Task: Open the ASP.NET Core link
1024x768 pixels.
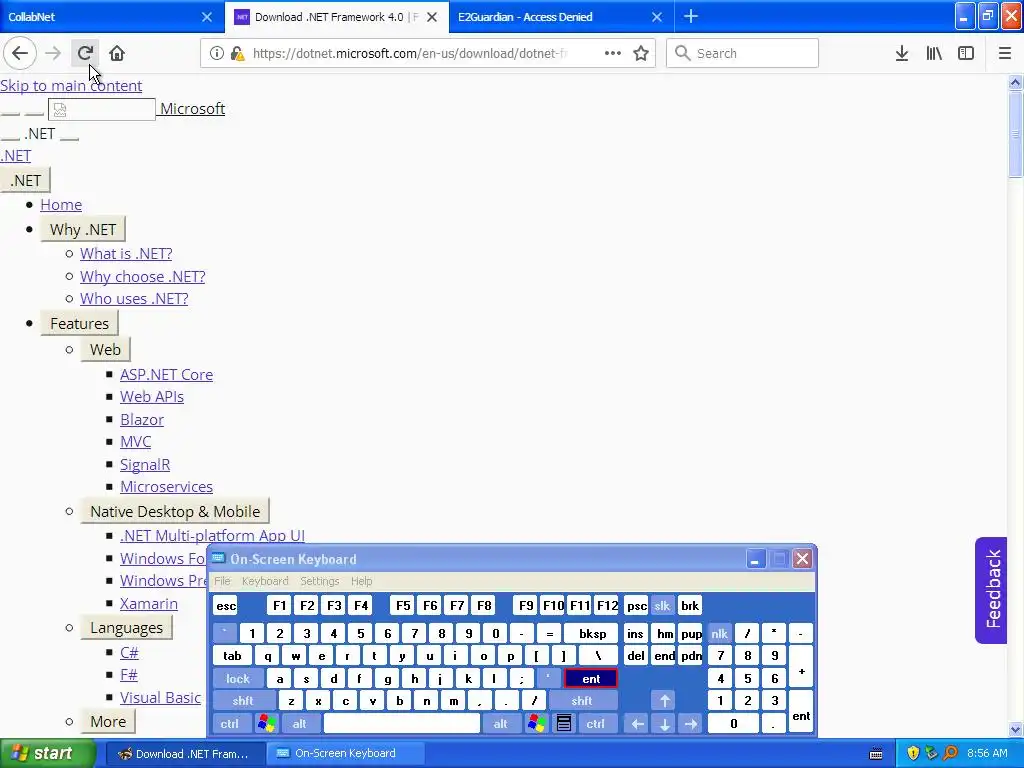Action: (167, 374)
